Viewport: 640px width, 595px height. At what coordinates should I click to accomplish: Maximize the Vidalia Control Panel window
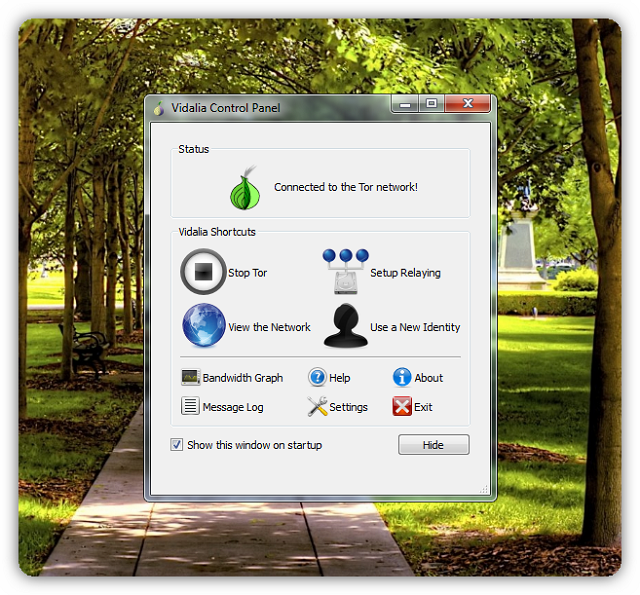coord(431,104)
